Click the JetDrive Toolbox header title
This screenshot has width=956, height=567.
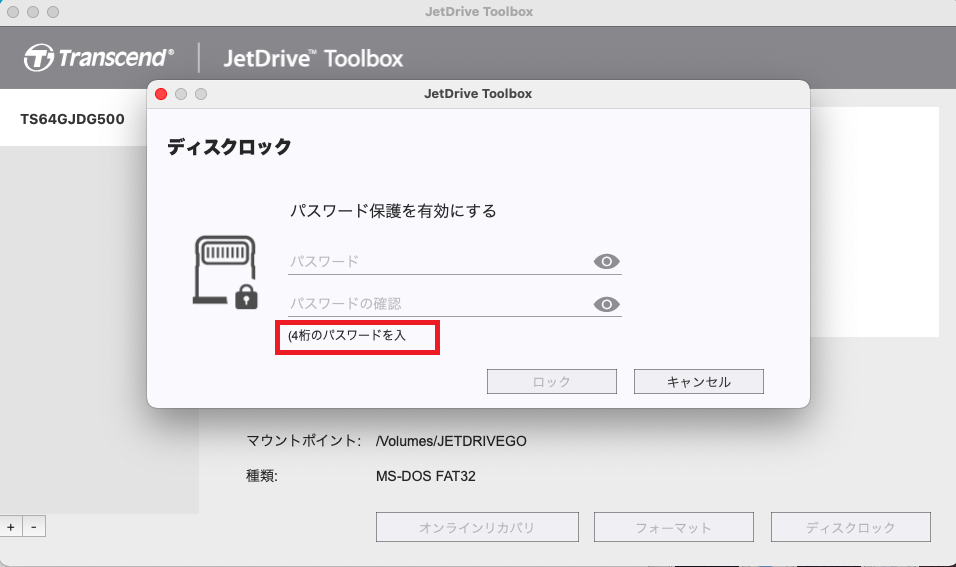(313, 59)
